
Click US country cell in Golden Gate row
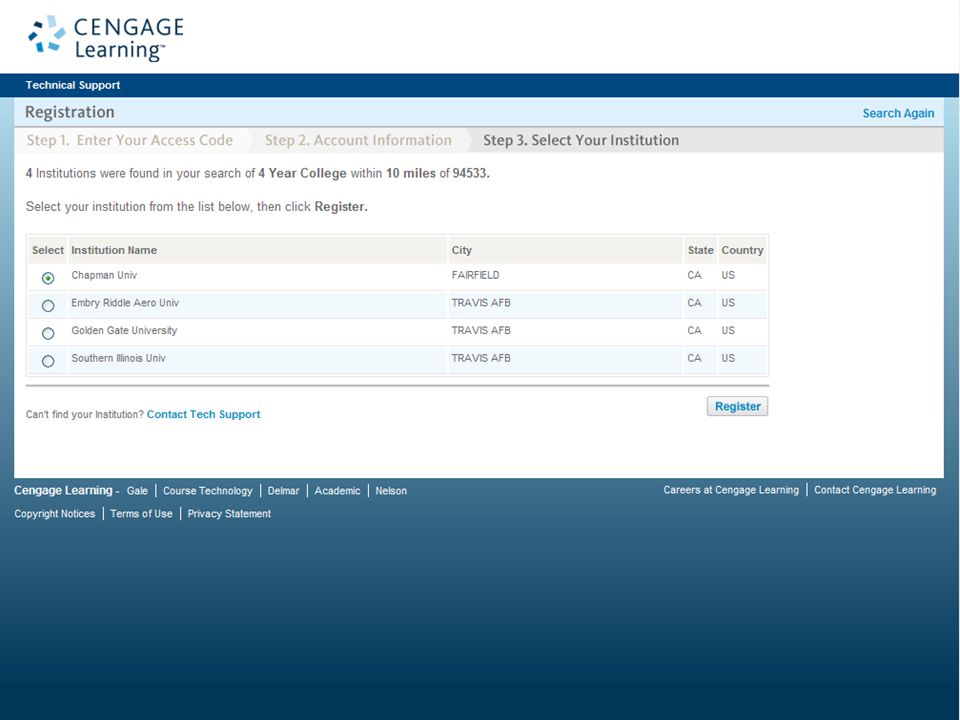728,331
